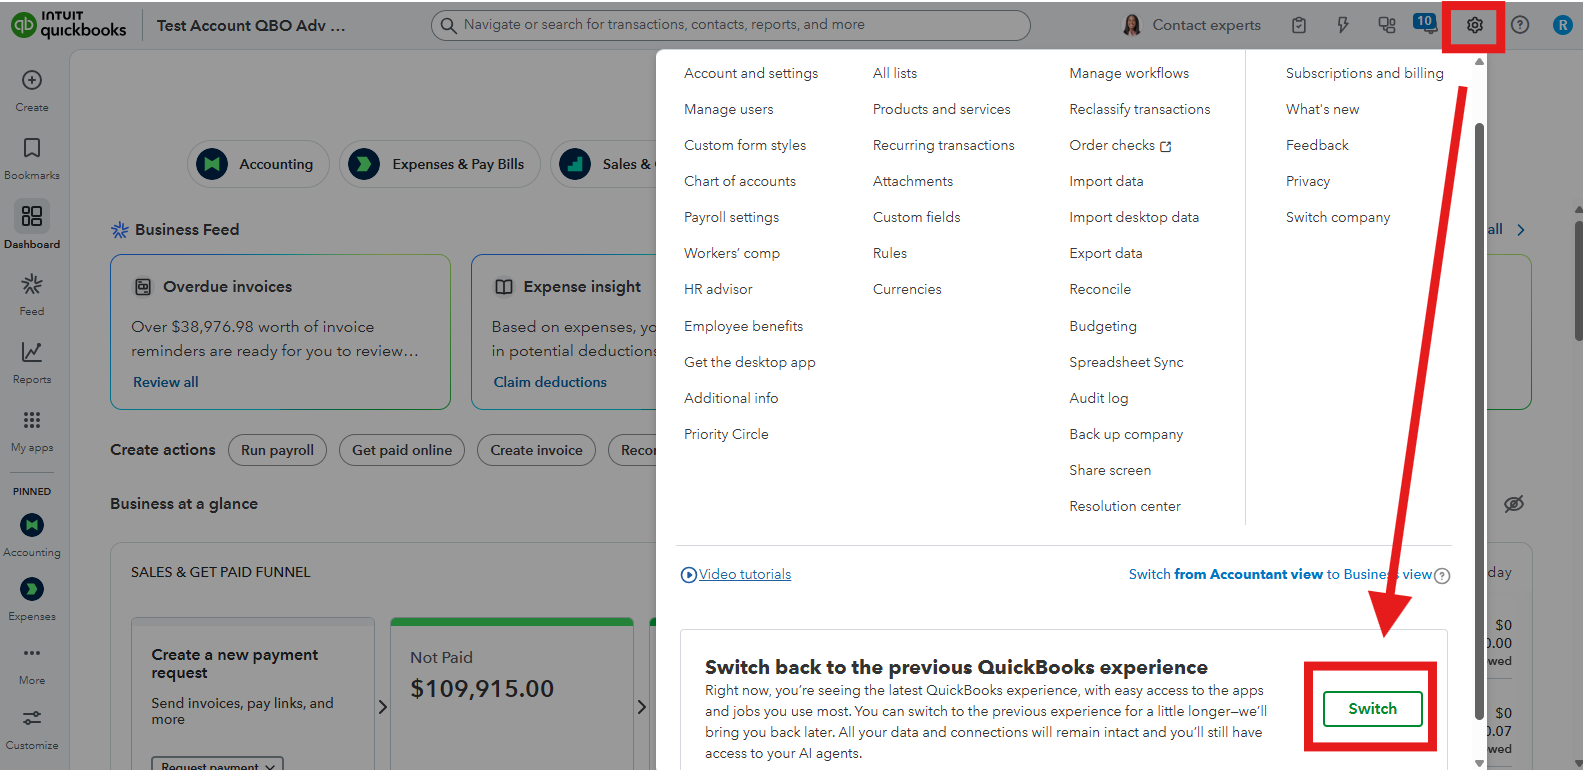This screenshot has width=1583, height=770.
Task: Open the Create plus icon in sidebar
Action: pos(32,80)
